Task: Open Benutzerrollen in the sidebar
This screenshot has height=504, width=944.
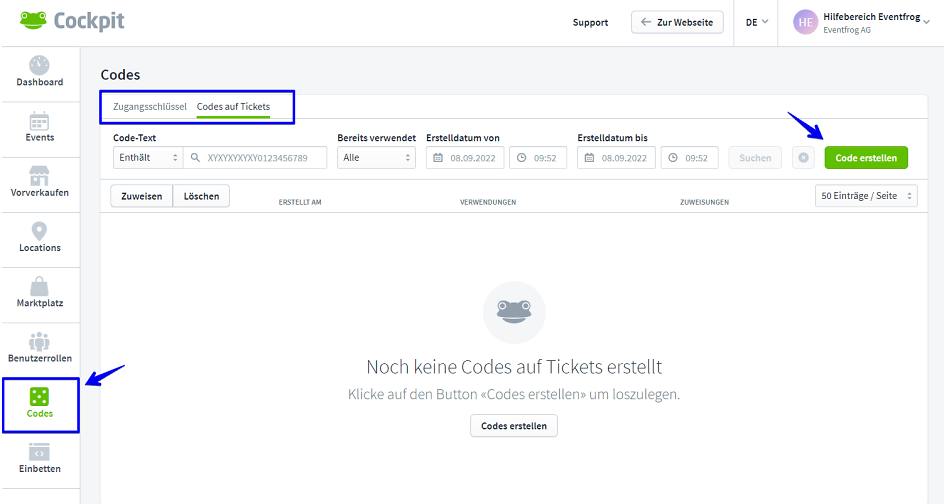Action: [x=39, y=347]
